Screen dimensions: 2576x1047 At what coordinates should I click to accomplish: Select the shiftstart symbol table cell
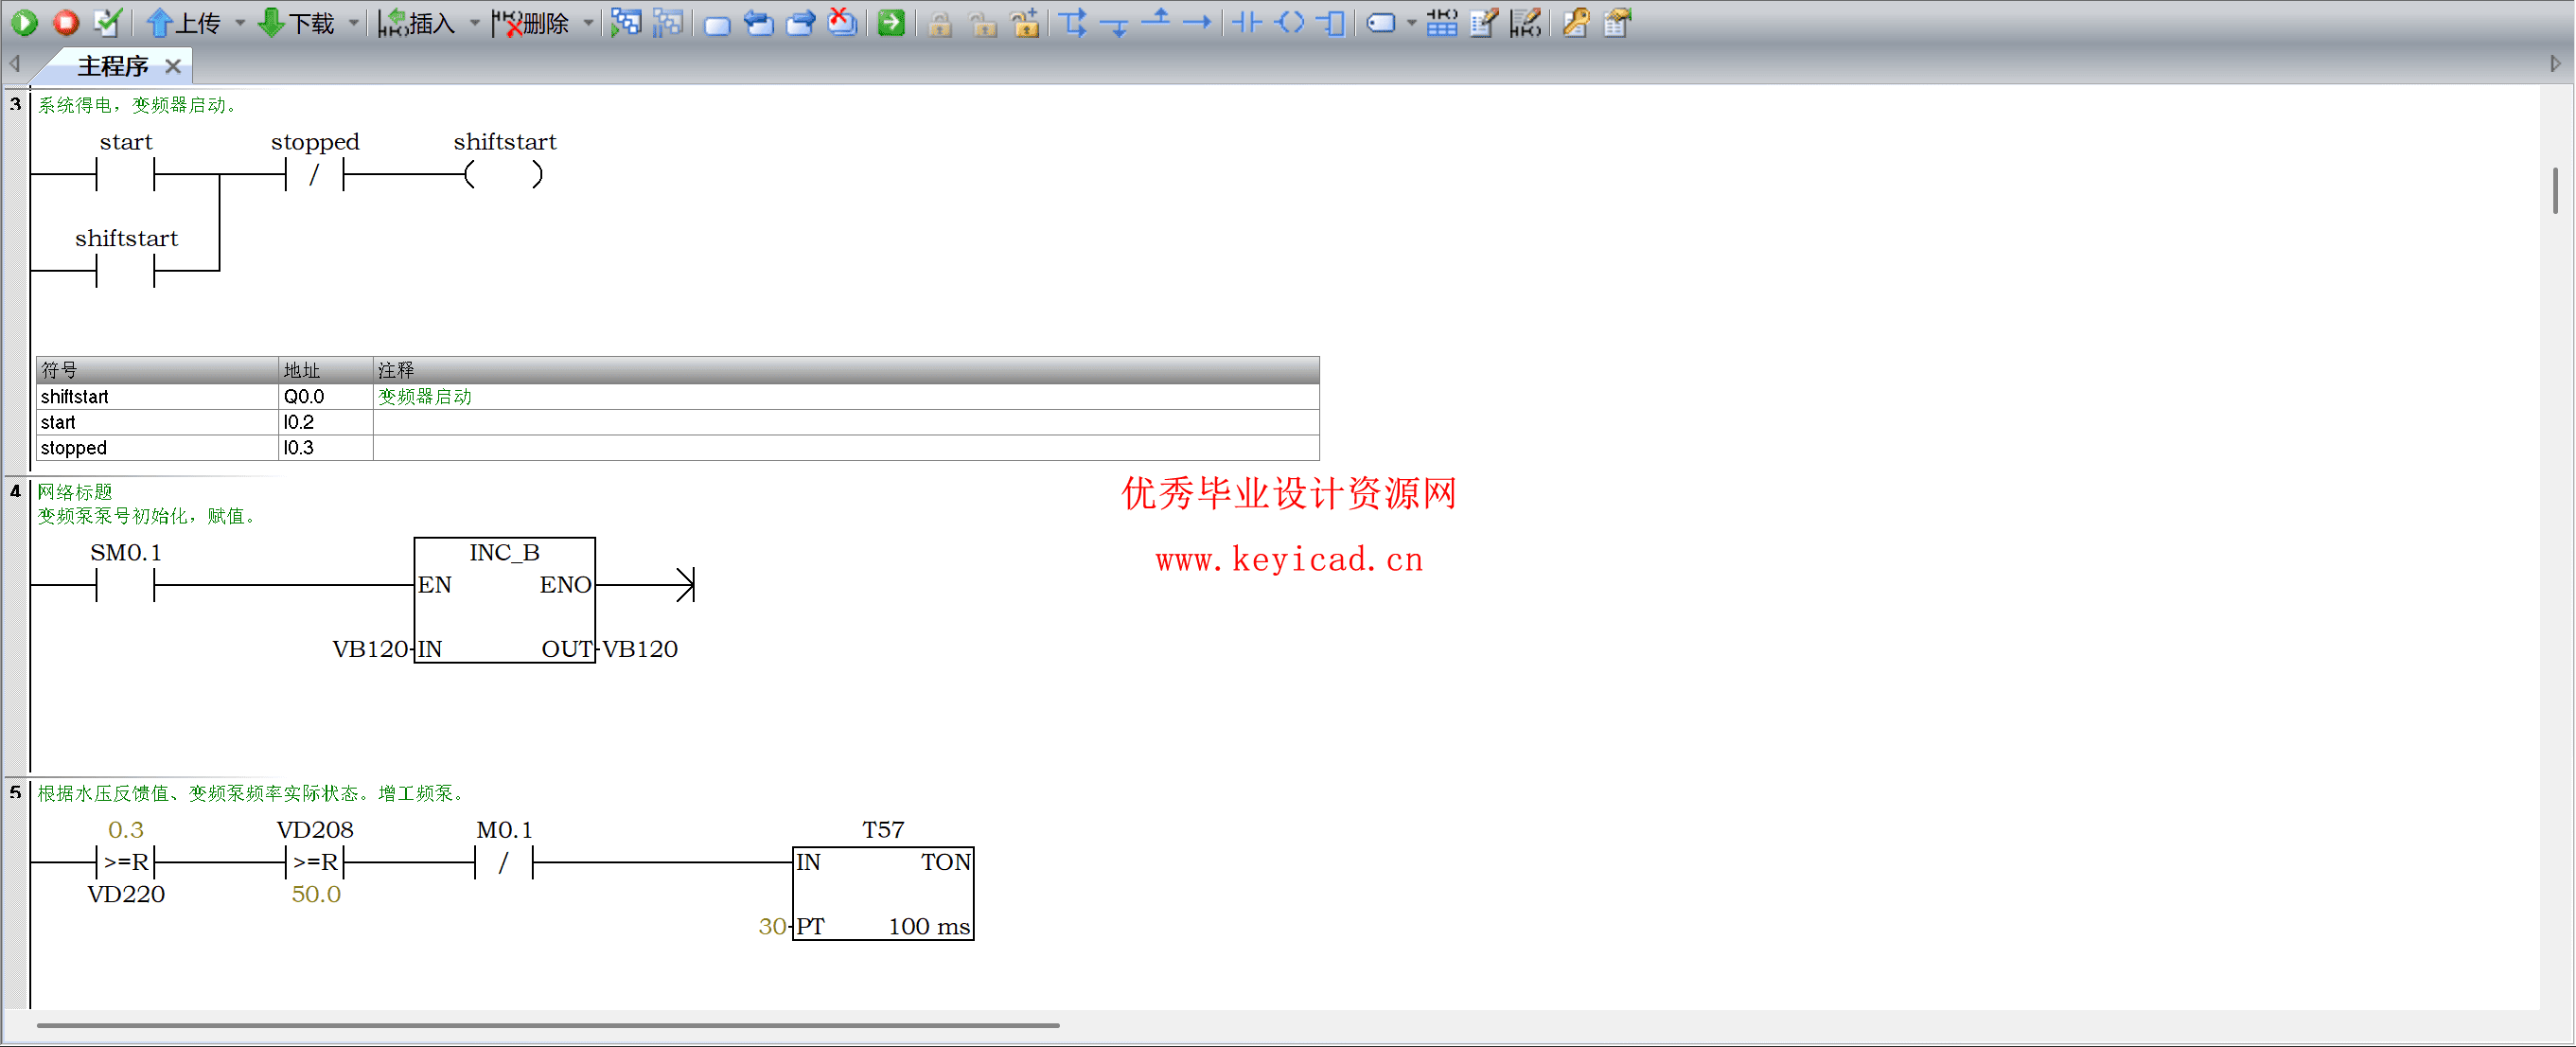[x=157, y=397]
